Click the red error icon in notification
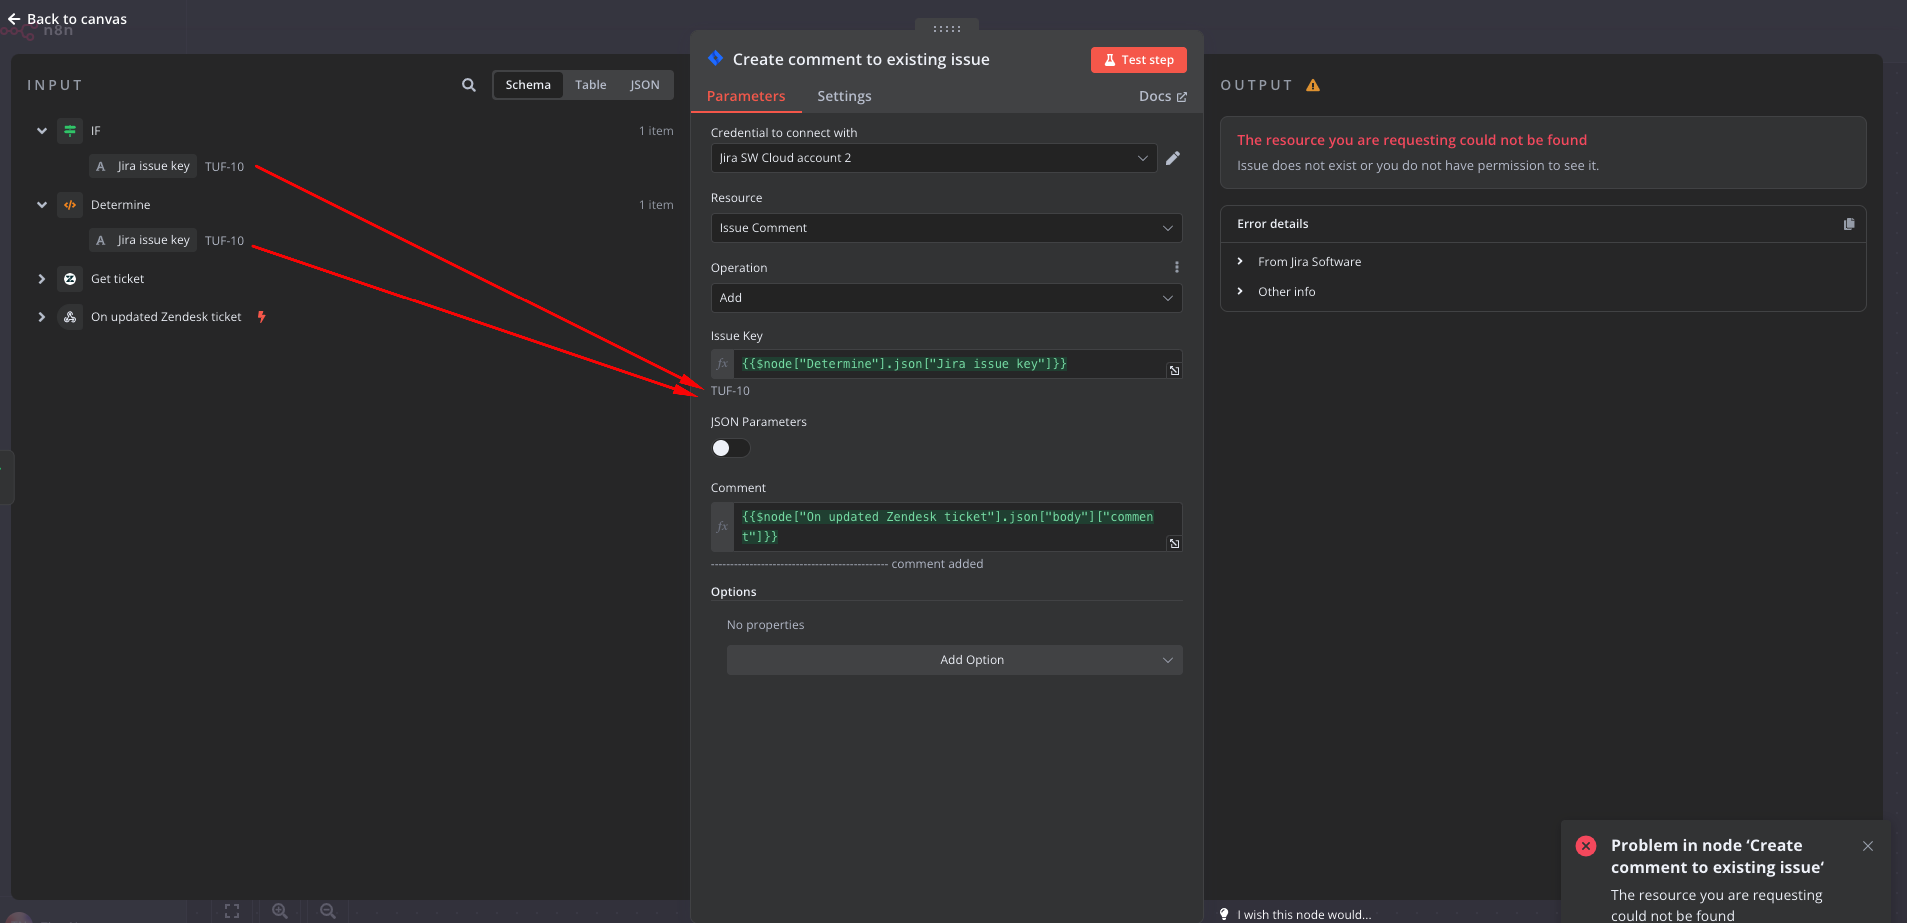The height and width of the screenshot is (923, 1907). point(1586,846)
